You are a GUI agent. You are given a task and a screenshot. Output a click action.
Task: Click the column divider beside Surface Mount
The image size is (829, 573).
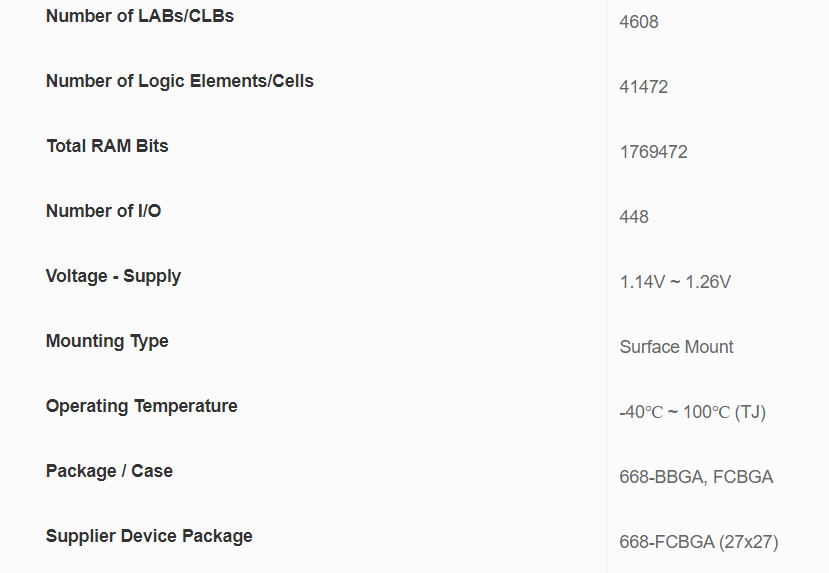[606, 347]
